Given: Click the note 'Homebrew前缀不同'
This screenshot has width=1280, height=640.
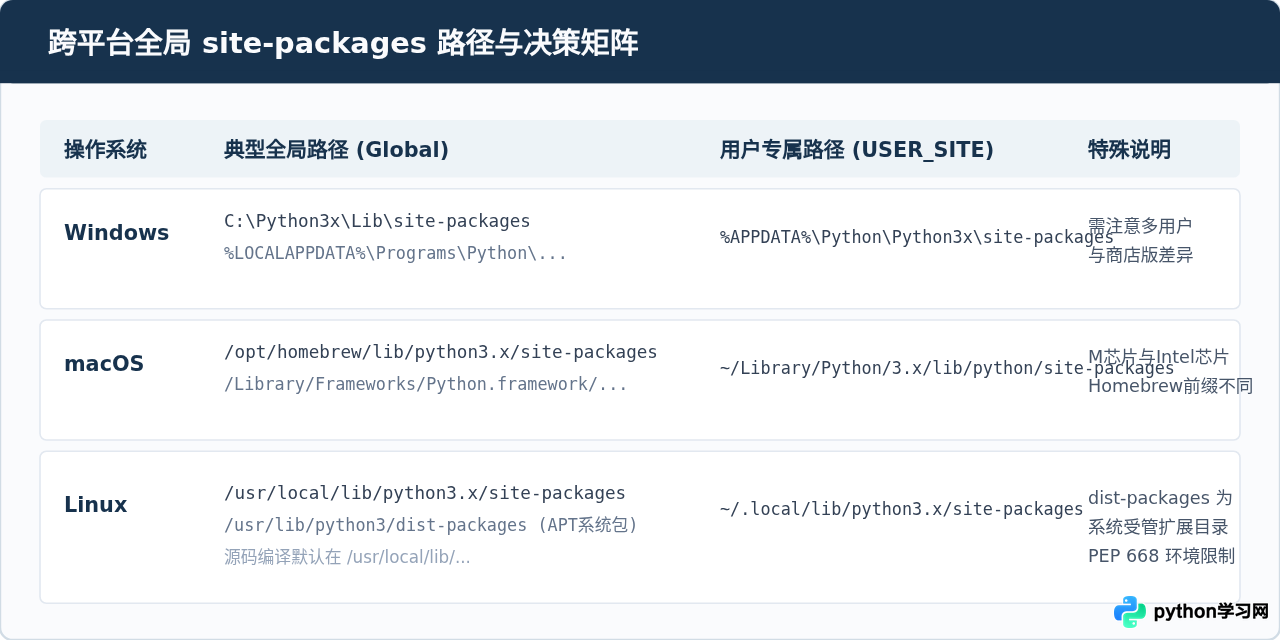Looking at the screenshot, I should tap(1170, 386).
